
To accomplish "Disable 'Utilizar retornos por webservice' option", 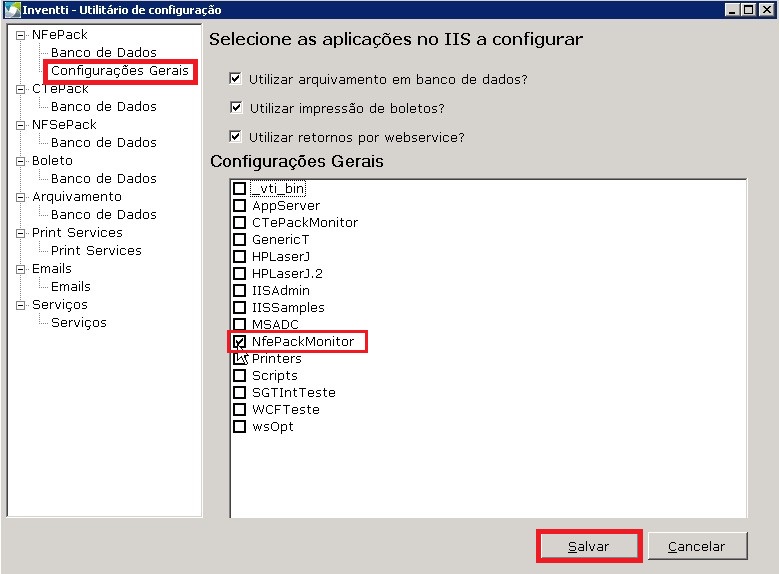I will pyautogui.click(x=236, y=137).
